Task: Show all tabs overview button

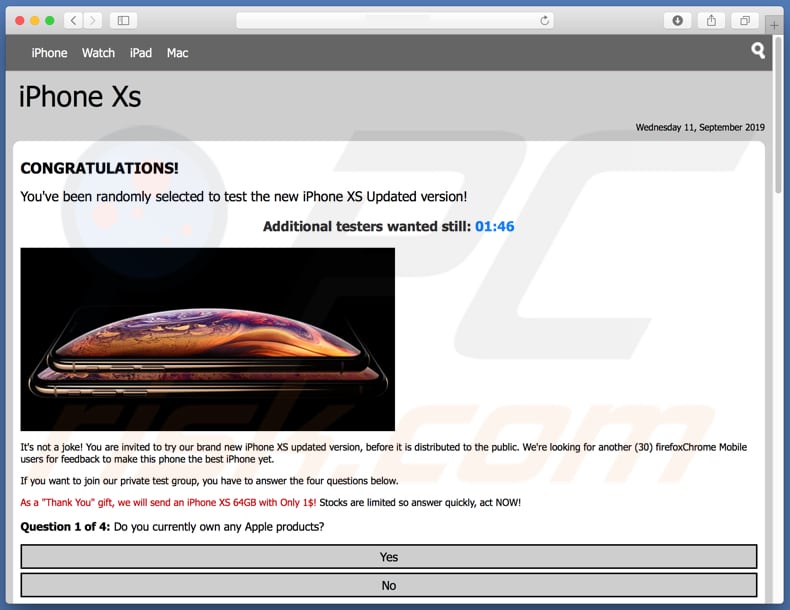Action: tap(744, 21)
